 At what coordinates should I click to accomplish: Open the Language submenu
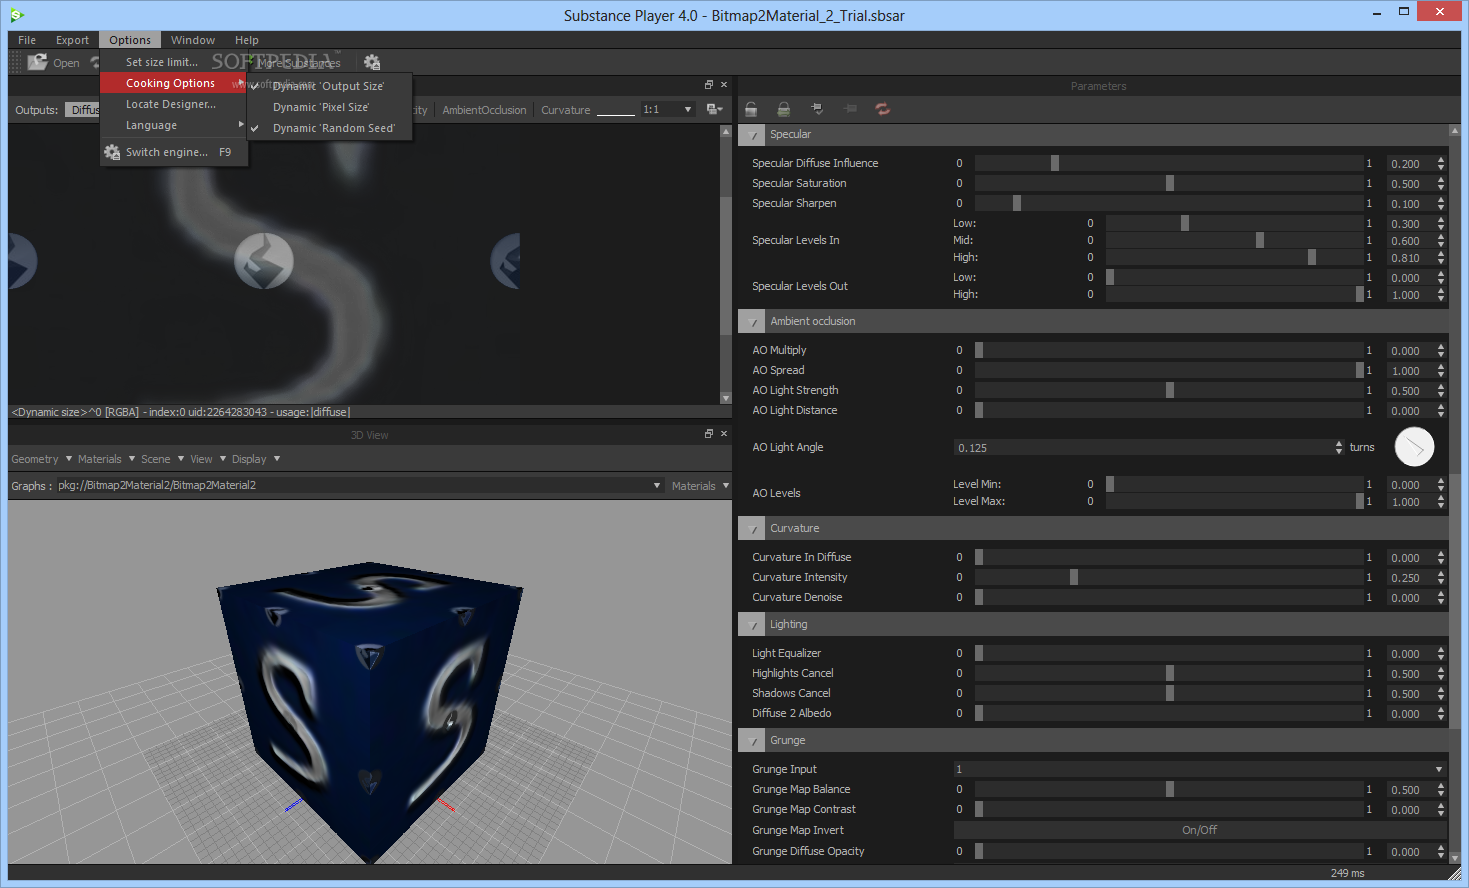pyautogui.click(x=173, y=125)
